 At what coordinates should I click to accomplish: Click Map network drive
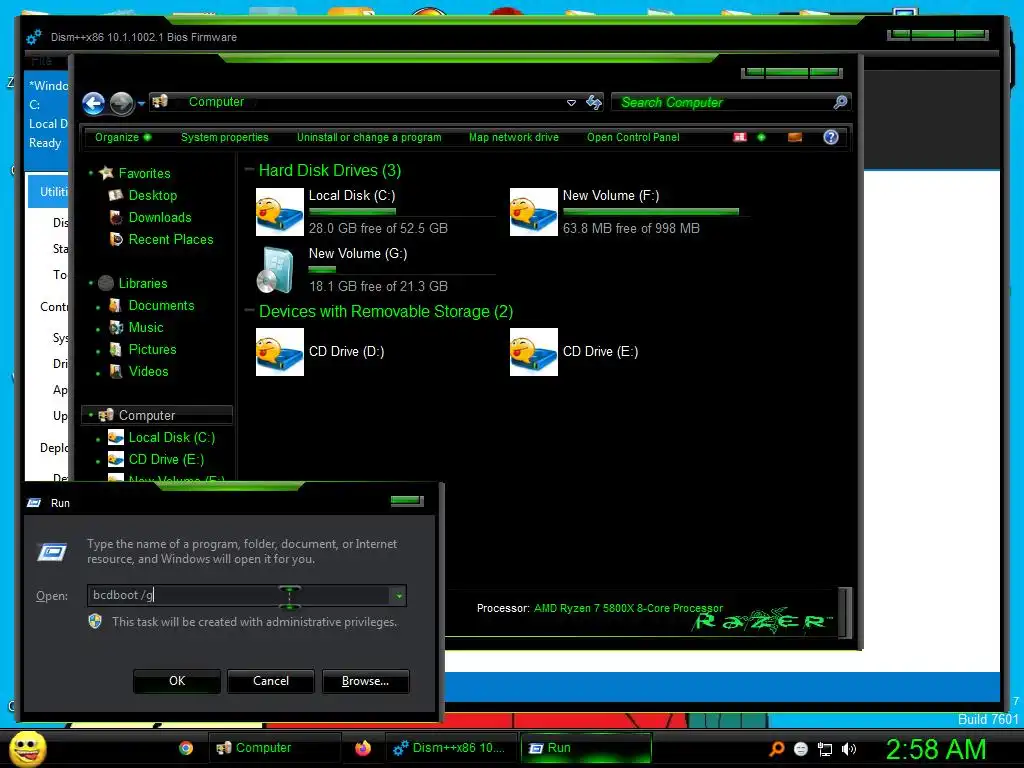point(514,137)
